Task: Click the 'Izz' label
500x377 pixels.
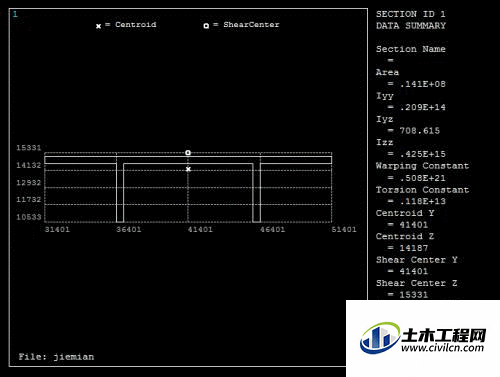Action: [385, 142]
